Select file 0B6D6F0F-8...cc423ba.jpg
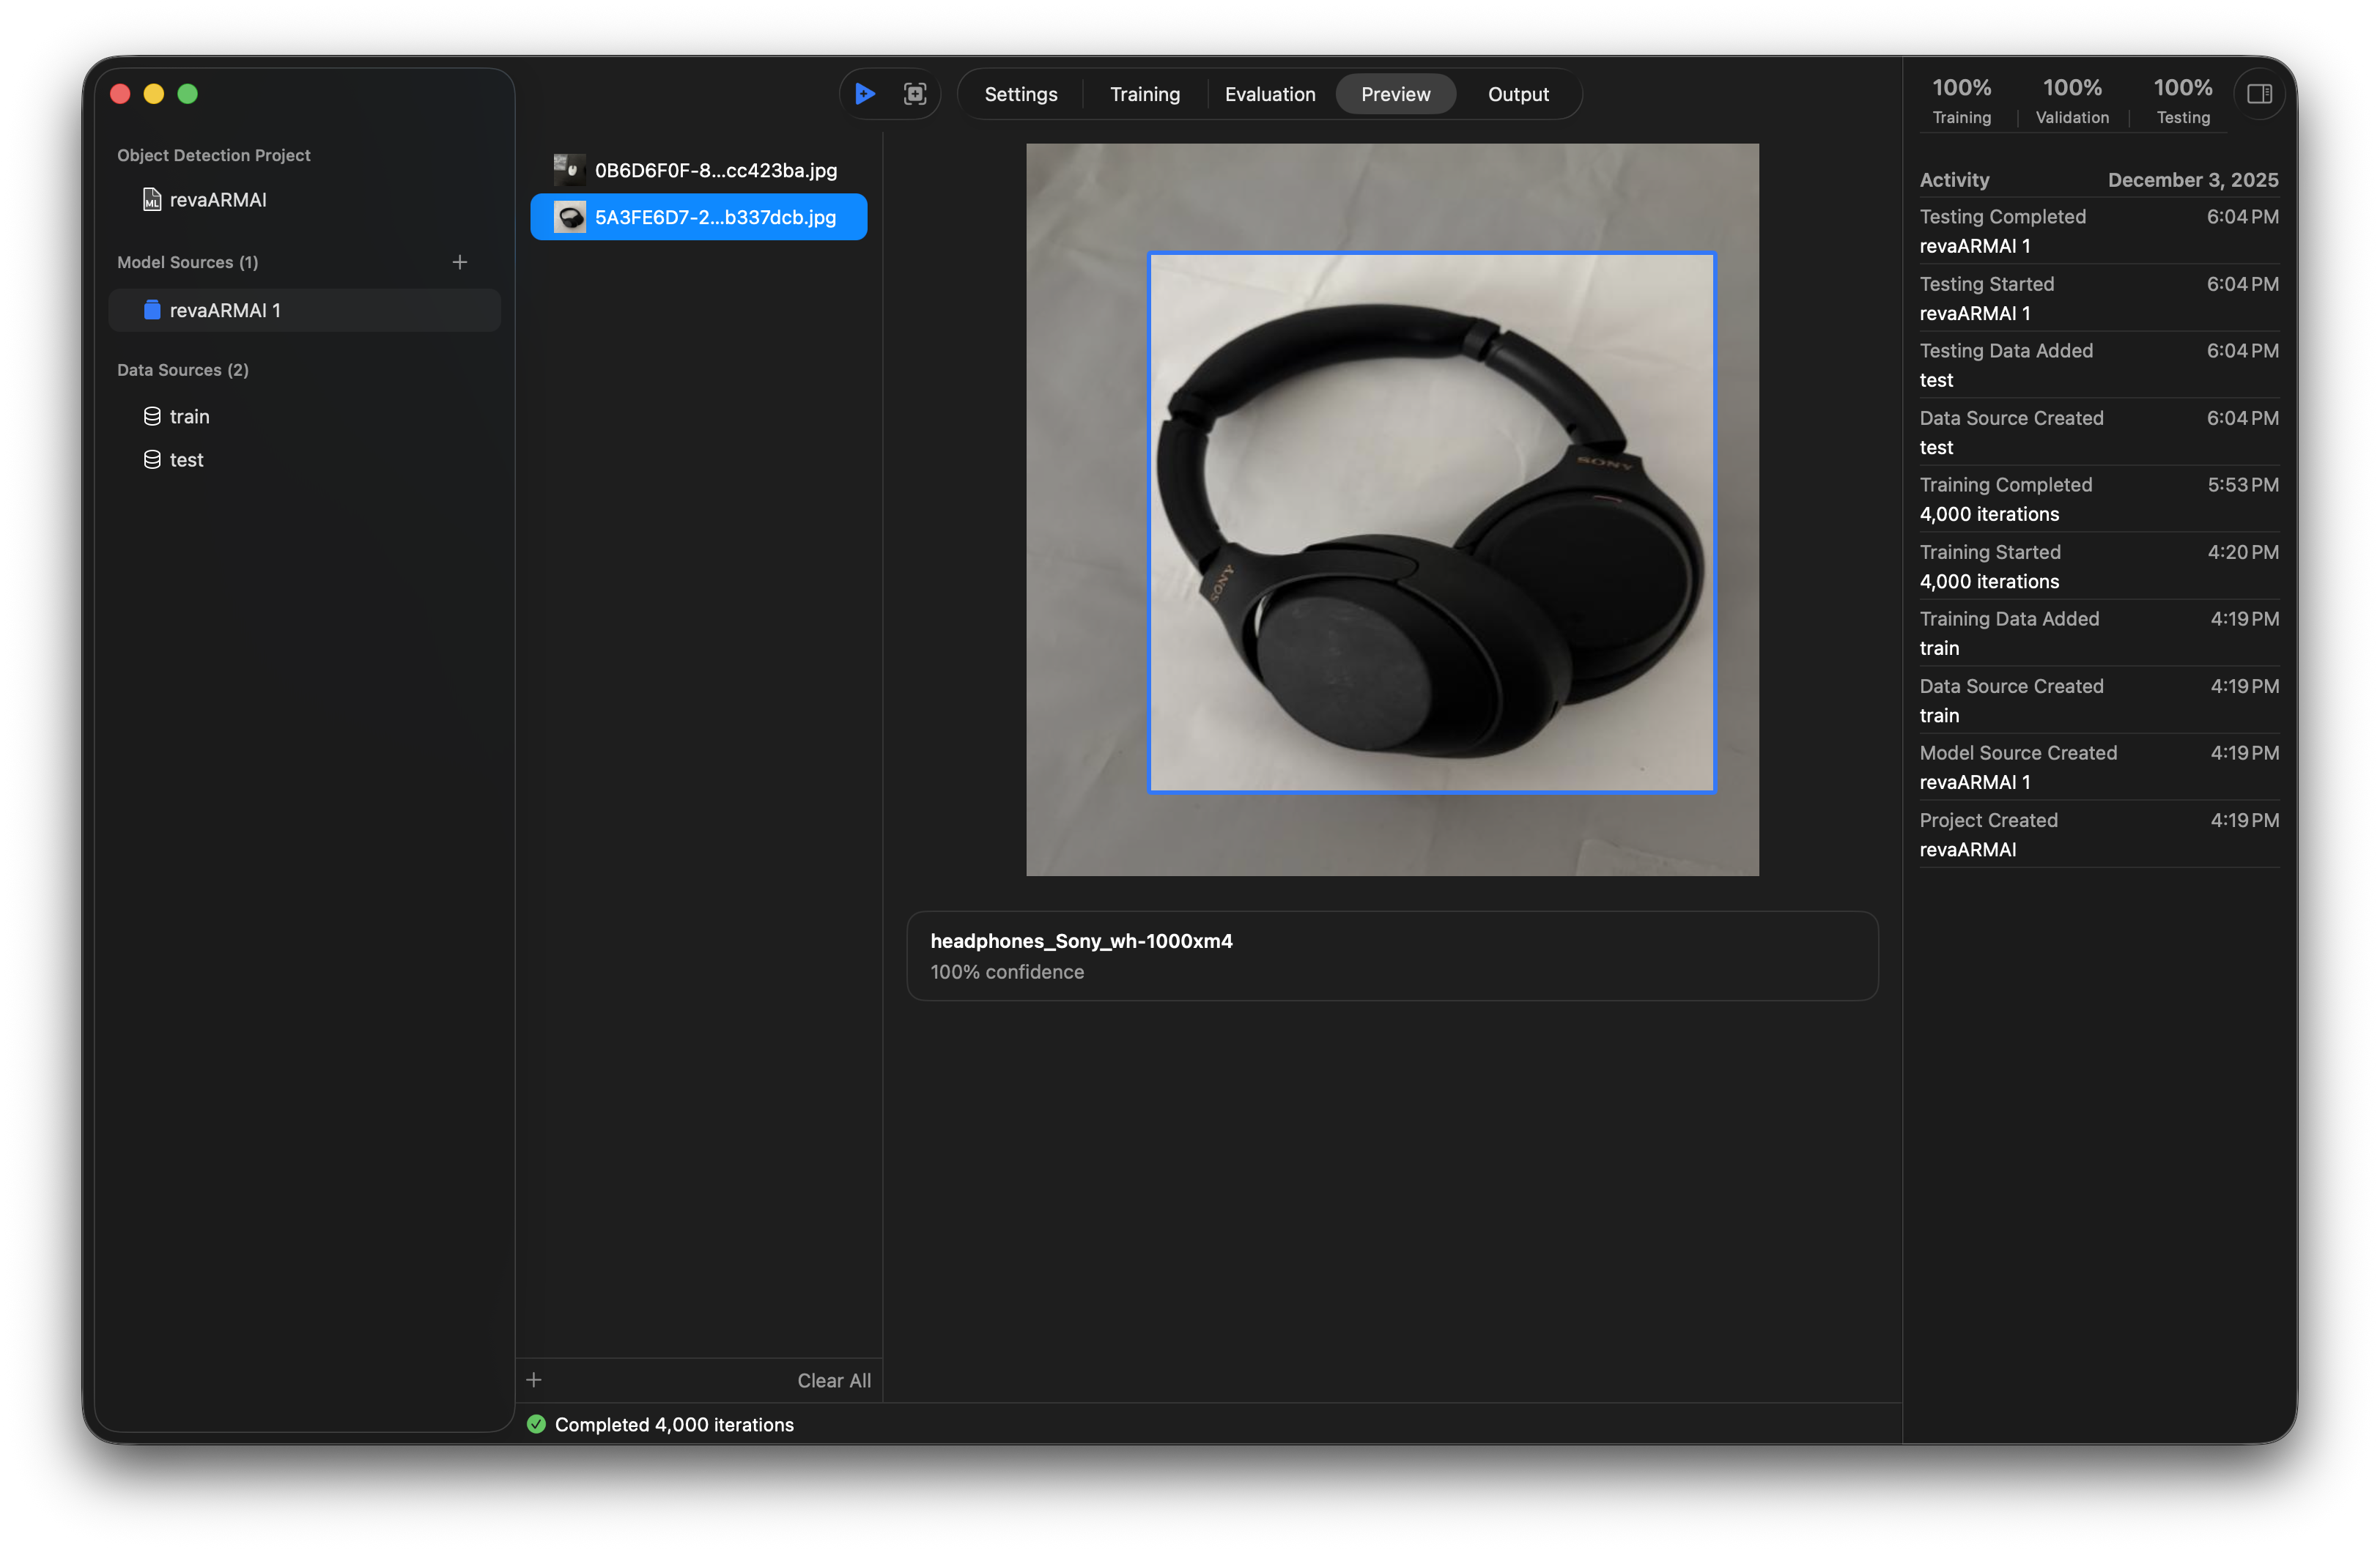This screenshot has height=1553, width=2380. (x=699, y=169)
